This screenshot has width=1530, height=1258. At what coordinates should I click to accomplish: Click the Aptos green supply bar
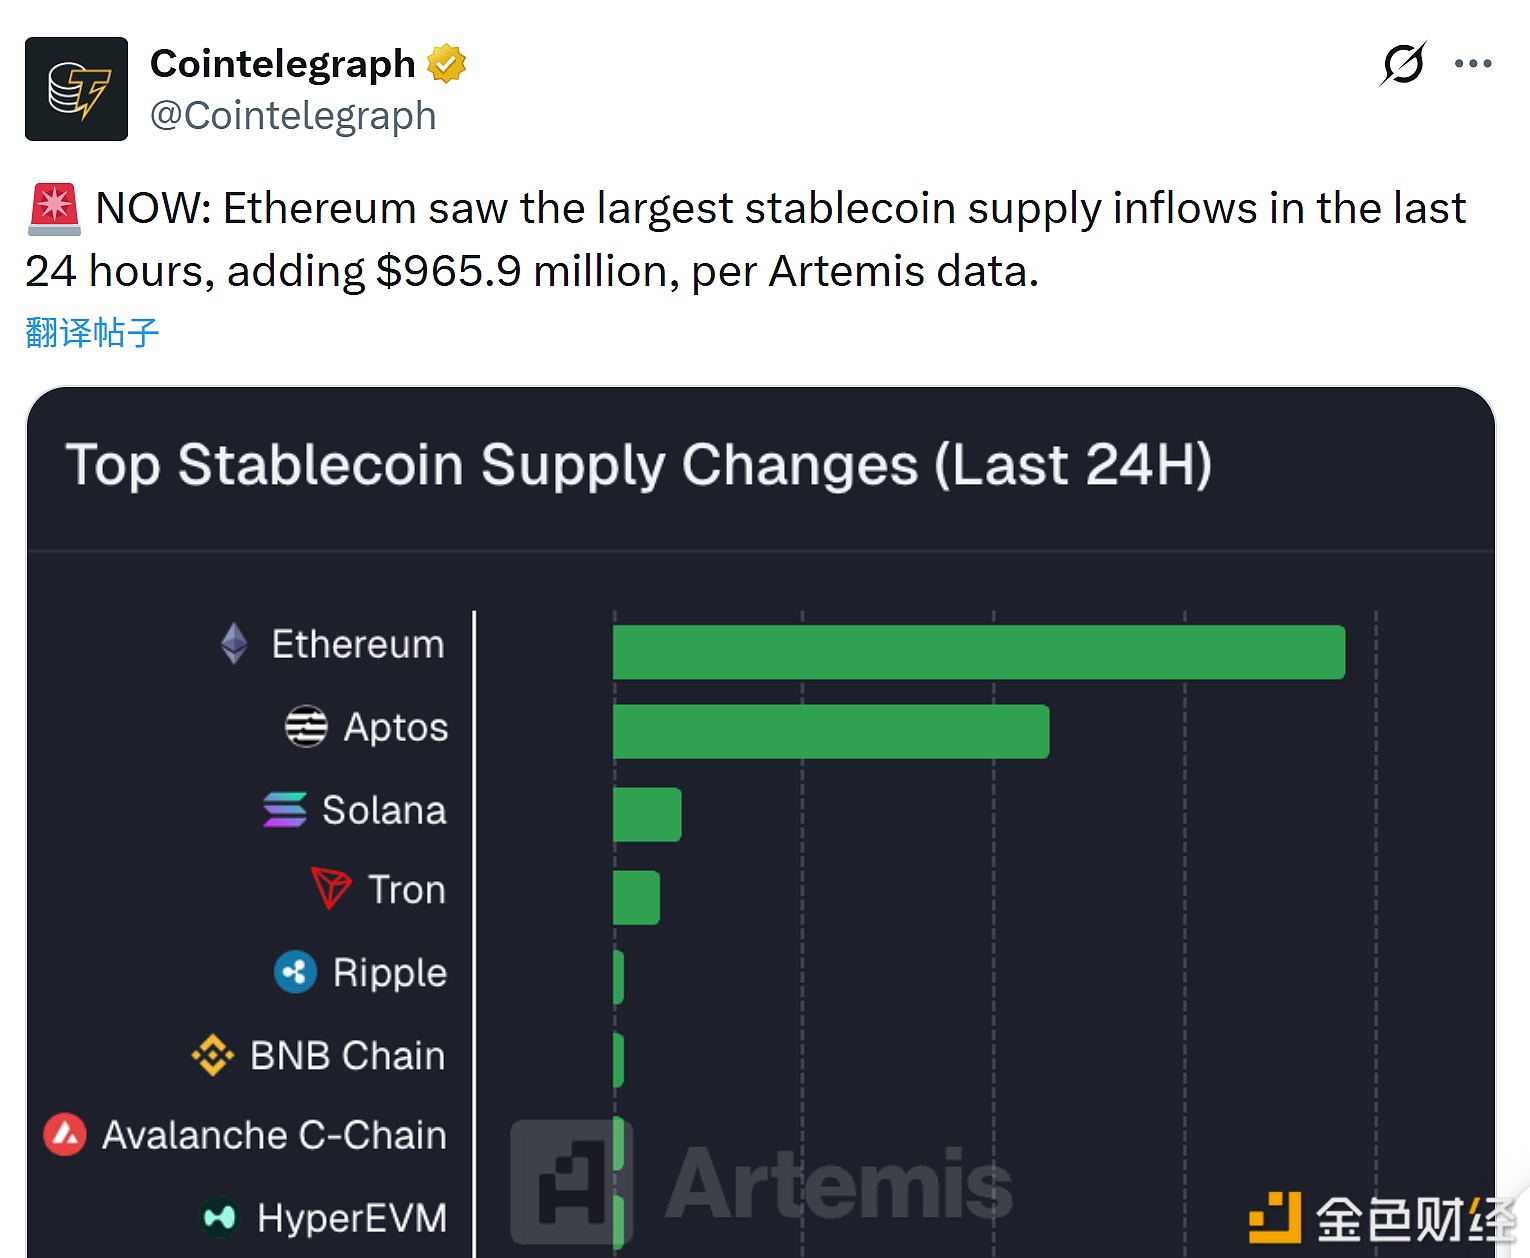[830, 732]
